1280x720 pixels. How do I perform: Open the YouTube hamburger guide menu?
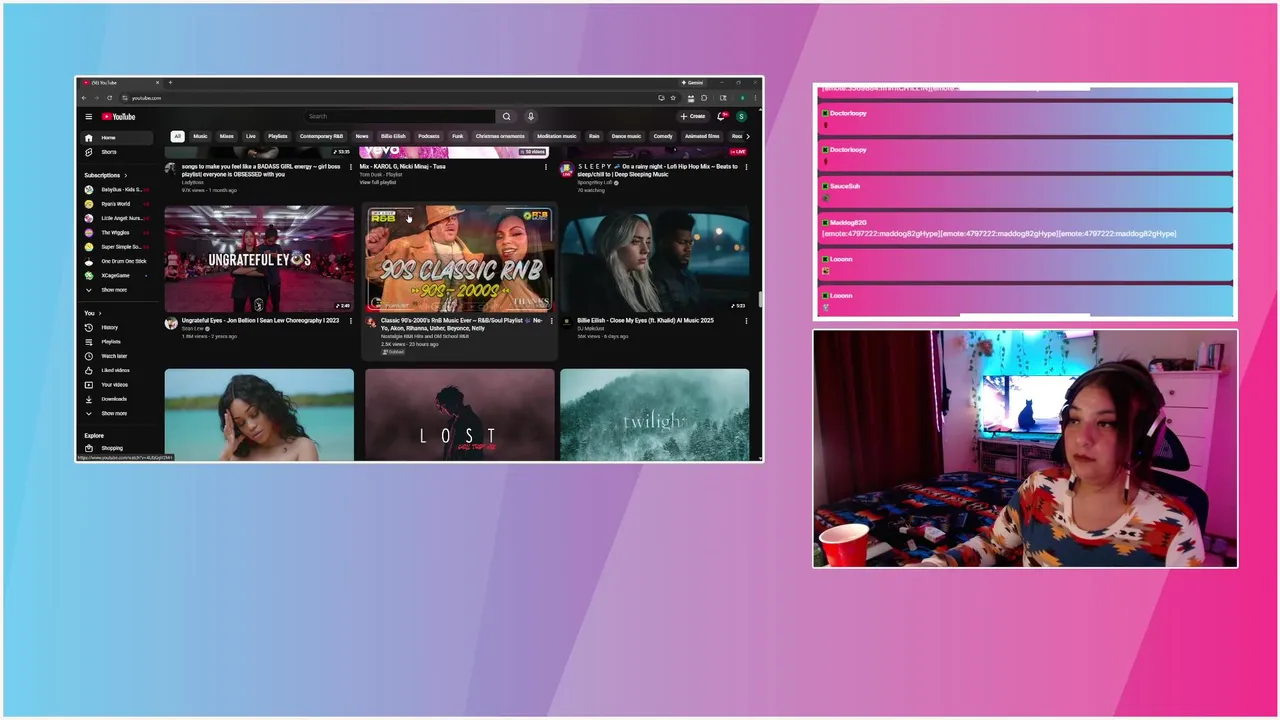(x=88, y=117)
